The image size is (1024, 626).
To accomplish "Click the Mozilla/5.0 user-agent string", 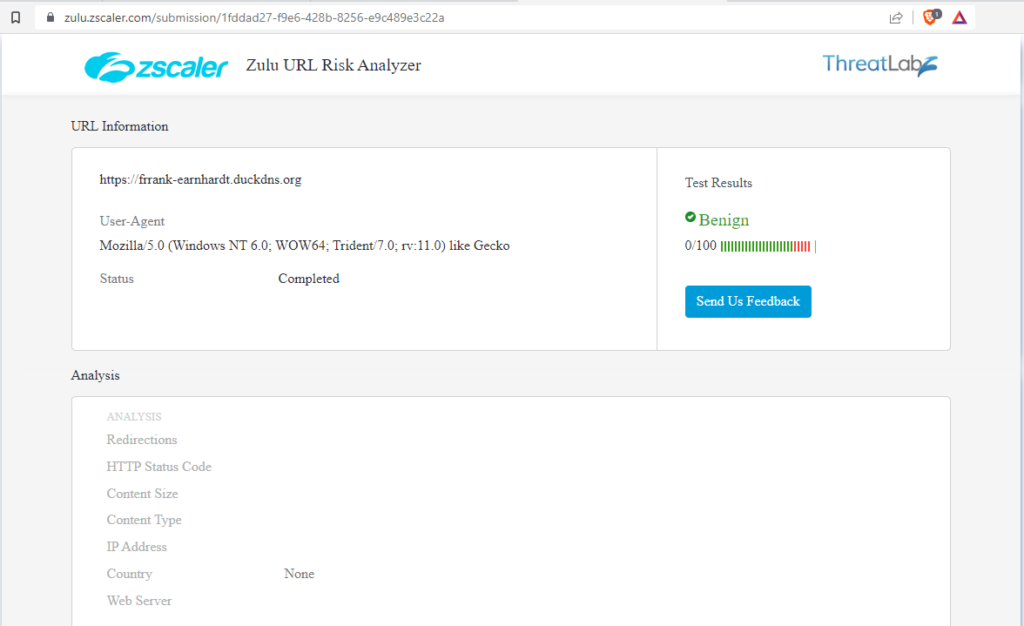I will pyautogui.click(x=304, y=245).
